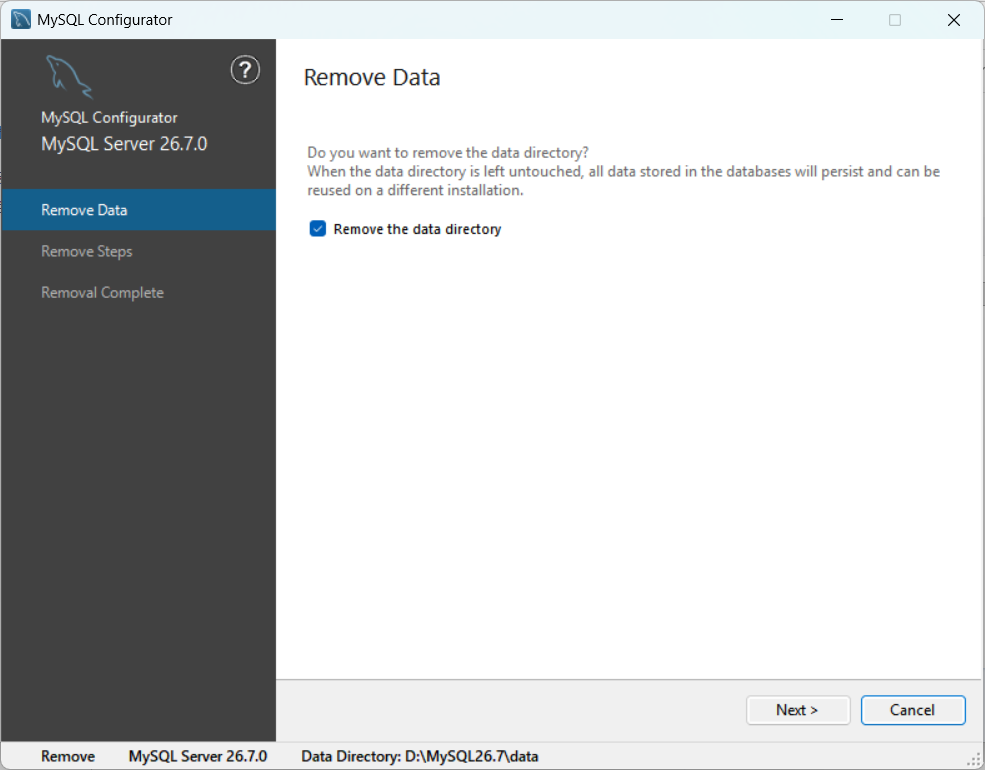Click the MySQL dolphin logo in sidebar
This screenshot has height=770, width=985.
point(69,77)
